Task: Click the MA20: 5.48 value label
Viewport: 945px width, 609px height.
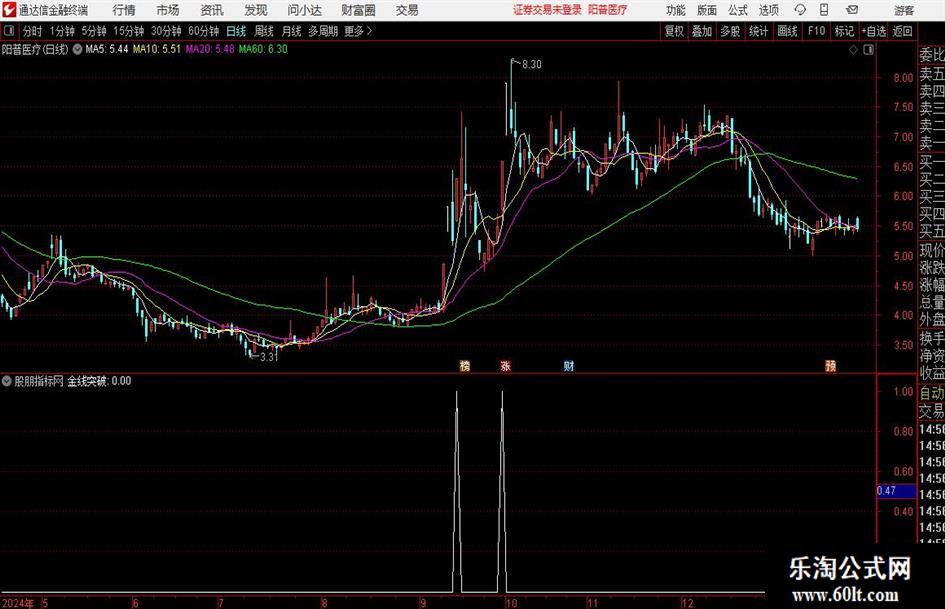Action: (210, 49)
